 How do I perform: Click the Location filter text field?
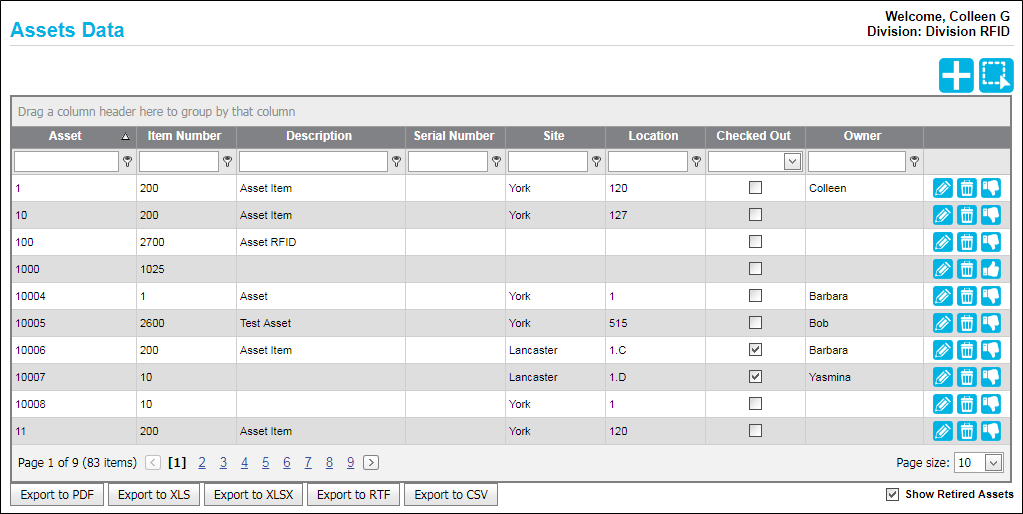(x=648, y=162)
